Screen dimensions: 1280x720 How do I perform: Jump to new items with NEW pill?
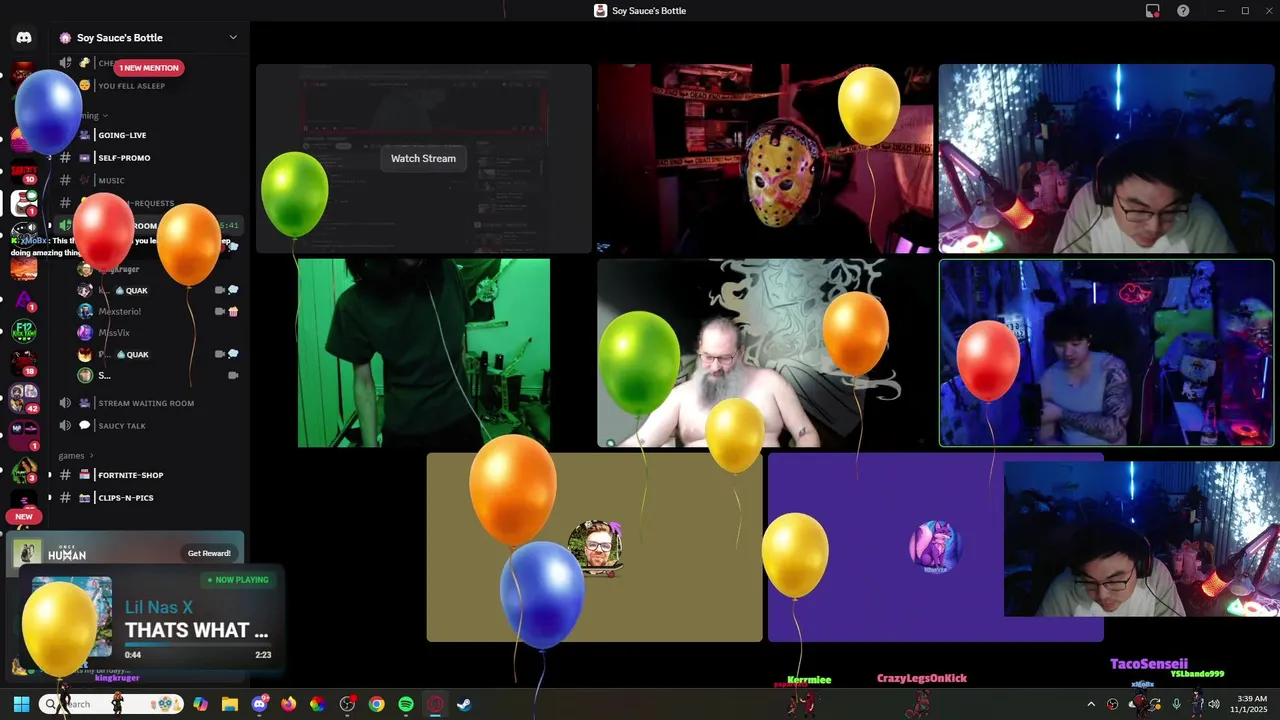click(24, 517)
